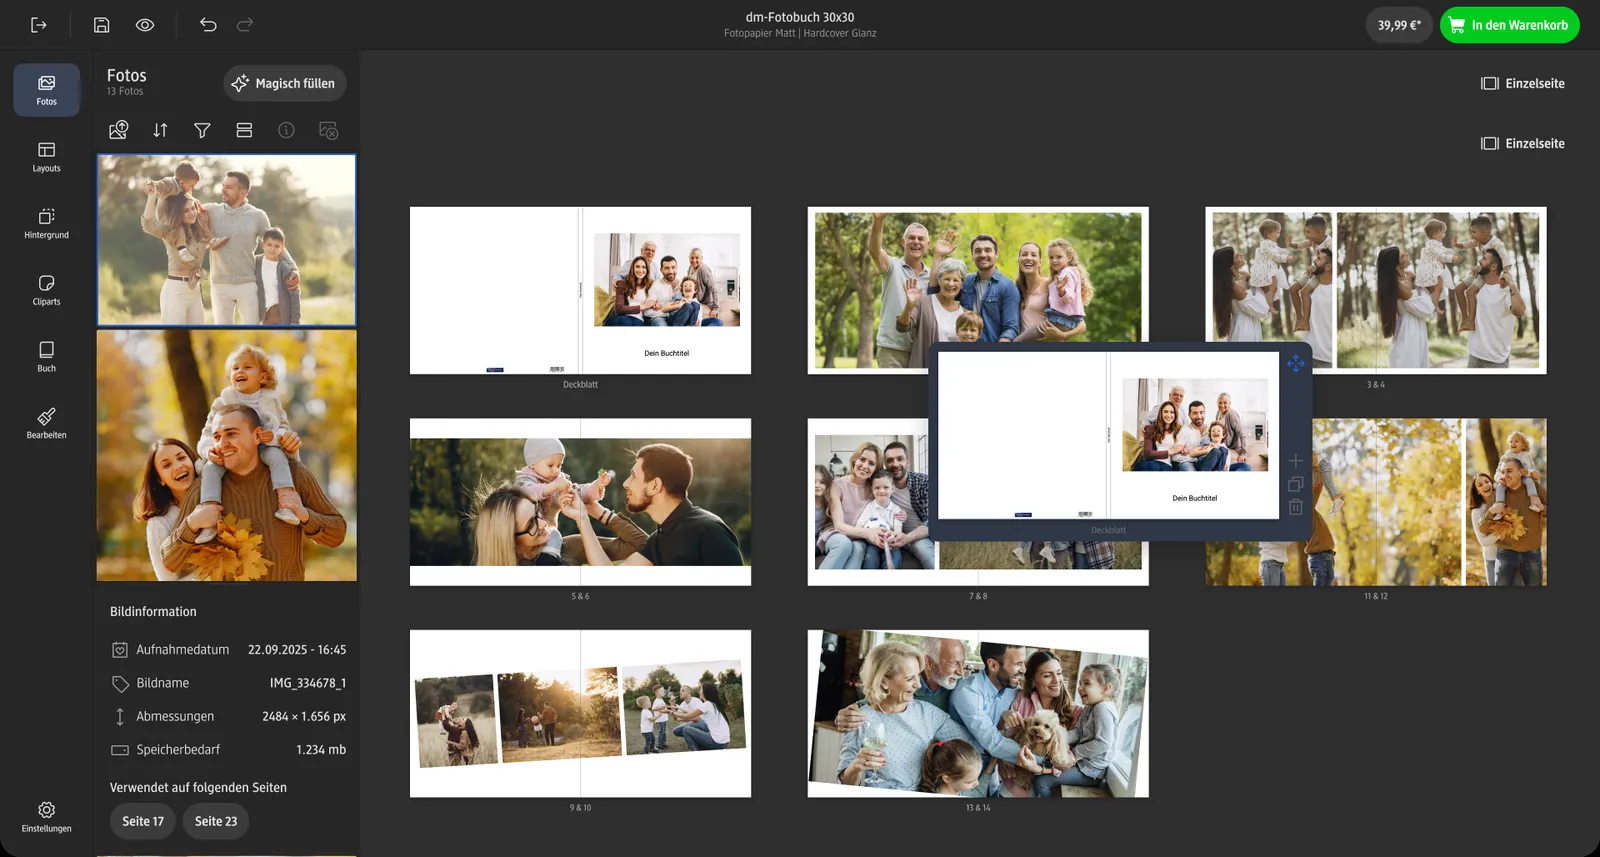Select the Deckblatt cover spread

(x=580, y=291)
